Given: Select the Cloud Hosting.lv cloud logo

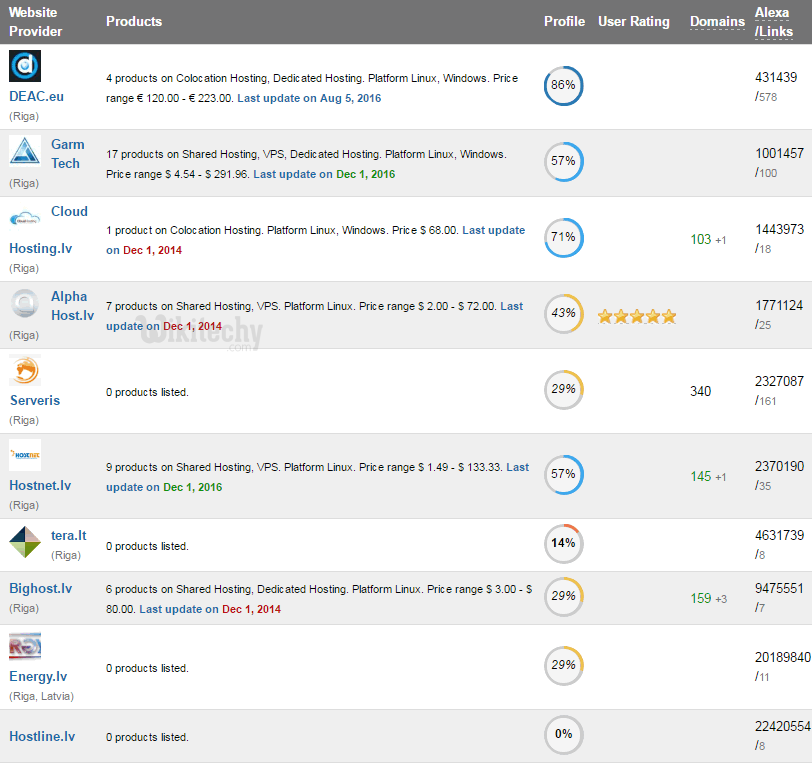Looking at the screenshot, I should pyautogui.click(x=24, y=218).
